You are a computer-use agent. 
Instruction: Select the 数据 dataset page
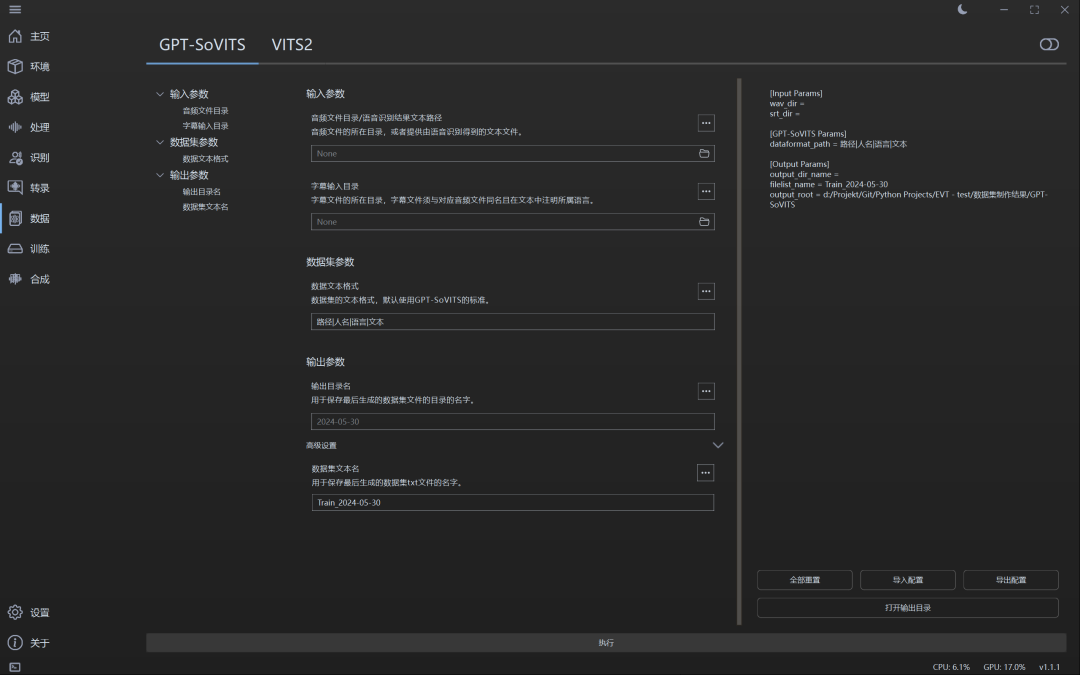tap(29, 218)
